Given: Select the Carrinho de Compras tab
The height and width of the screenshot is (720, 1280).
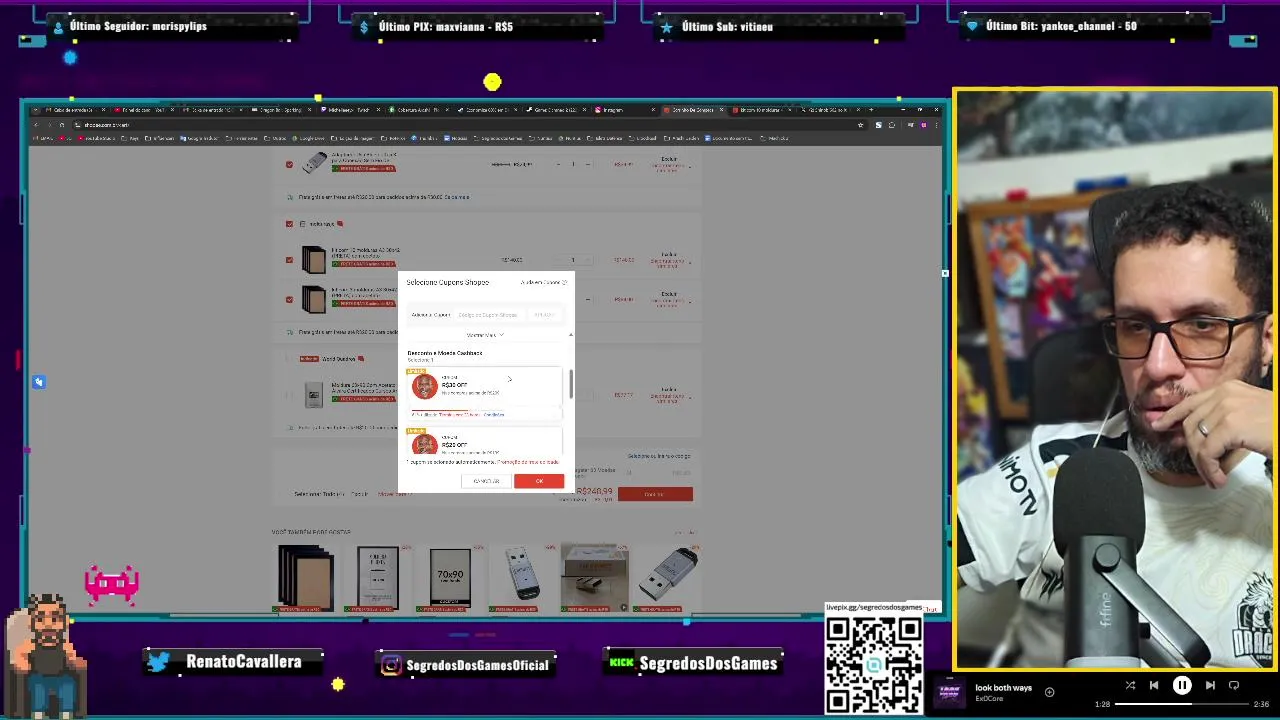Looking at the screenshot, I should coord(692,110).
